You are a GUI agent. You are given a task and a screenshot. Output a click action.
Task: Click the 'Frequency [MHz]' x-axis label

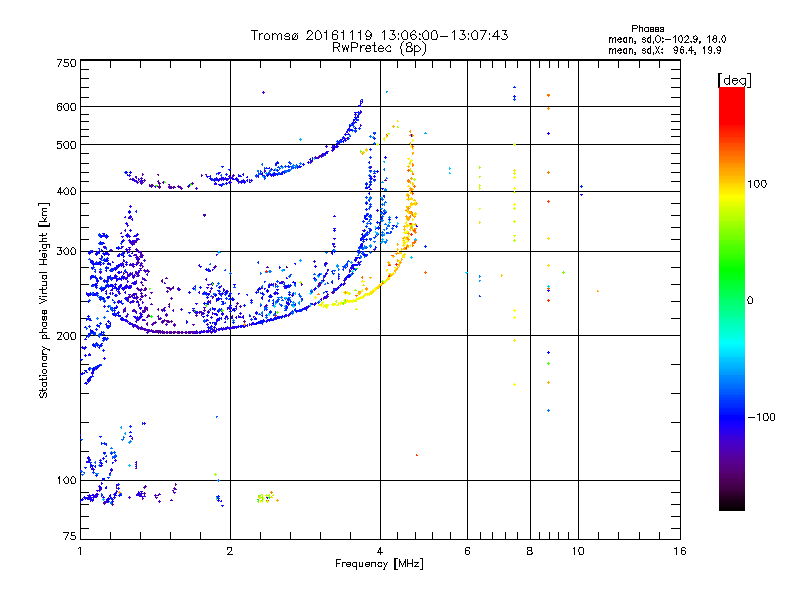pyautogui.click(x=379, y=564)
